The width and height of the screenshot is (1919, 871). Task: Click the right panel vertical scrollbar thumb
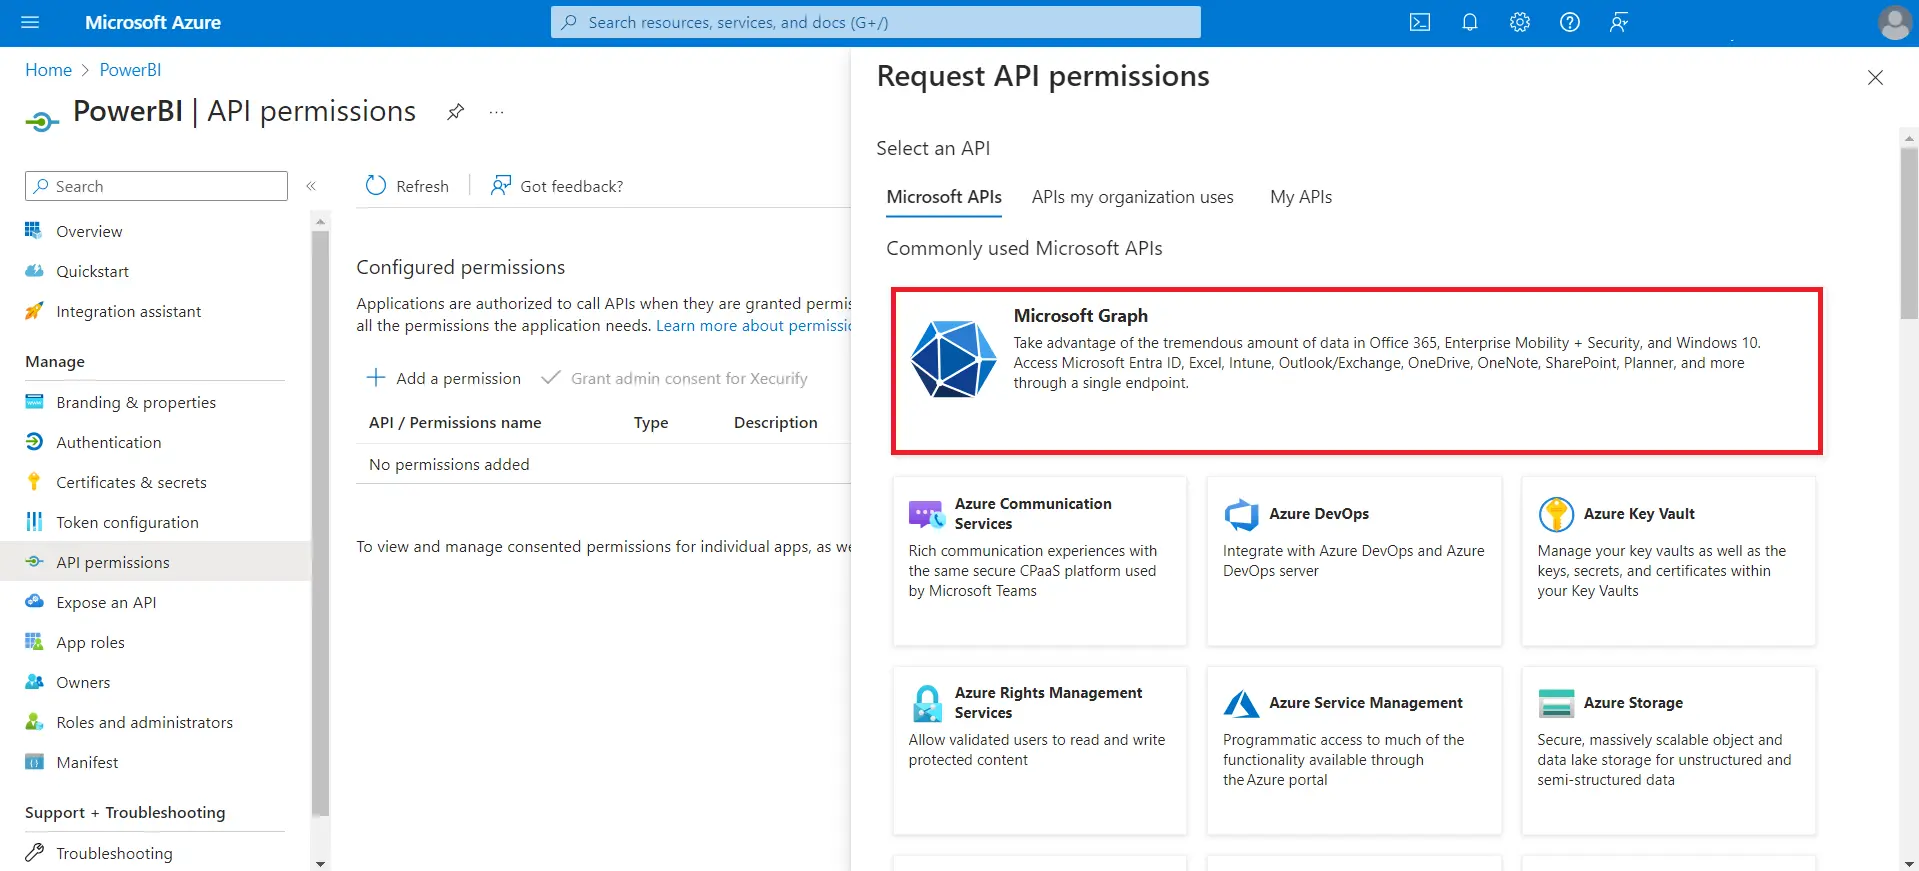click(1909, 233)
